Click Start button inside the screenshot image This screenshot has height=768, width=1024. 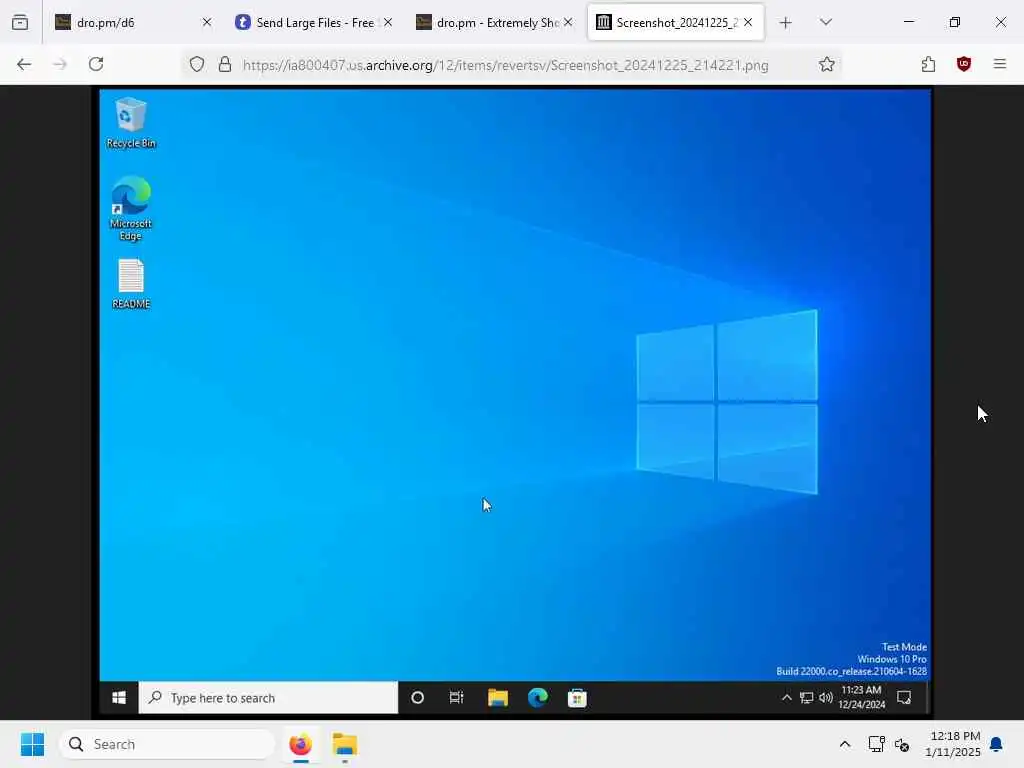click(x=119, y=697)
